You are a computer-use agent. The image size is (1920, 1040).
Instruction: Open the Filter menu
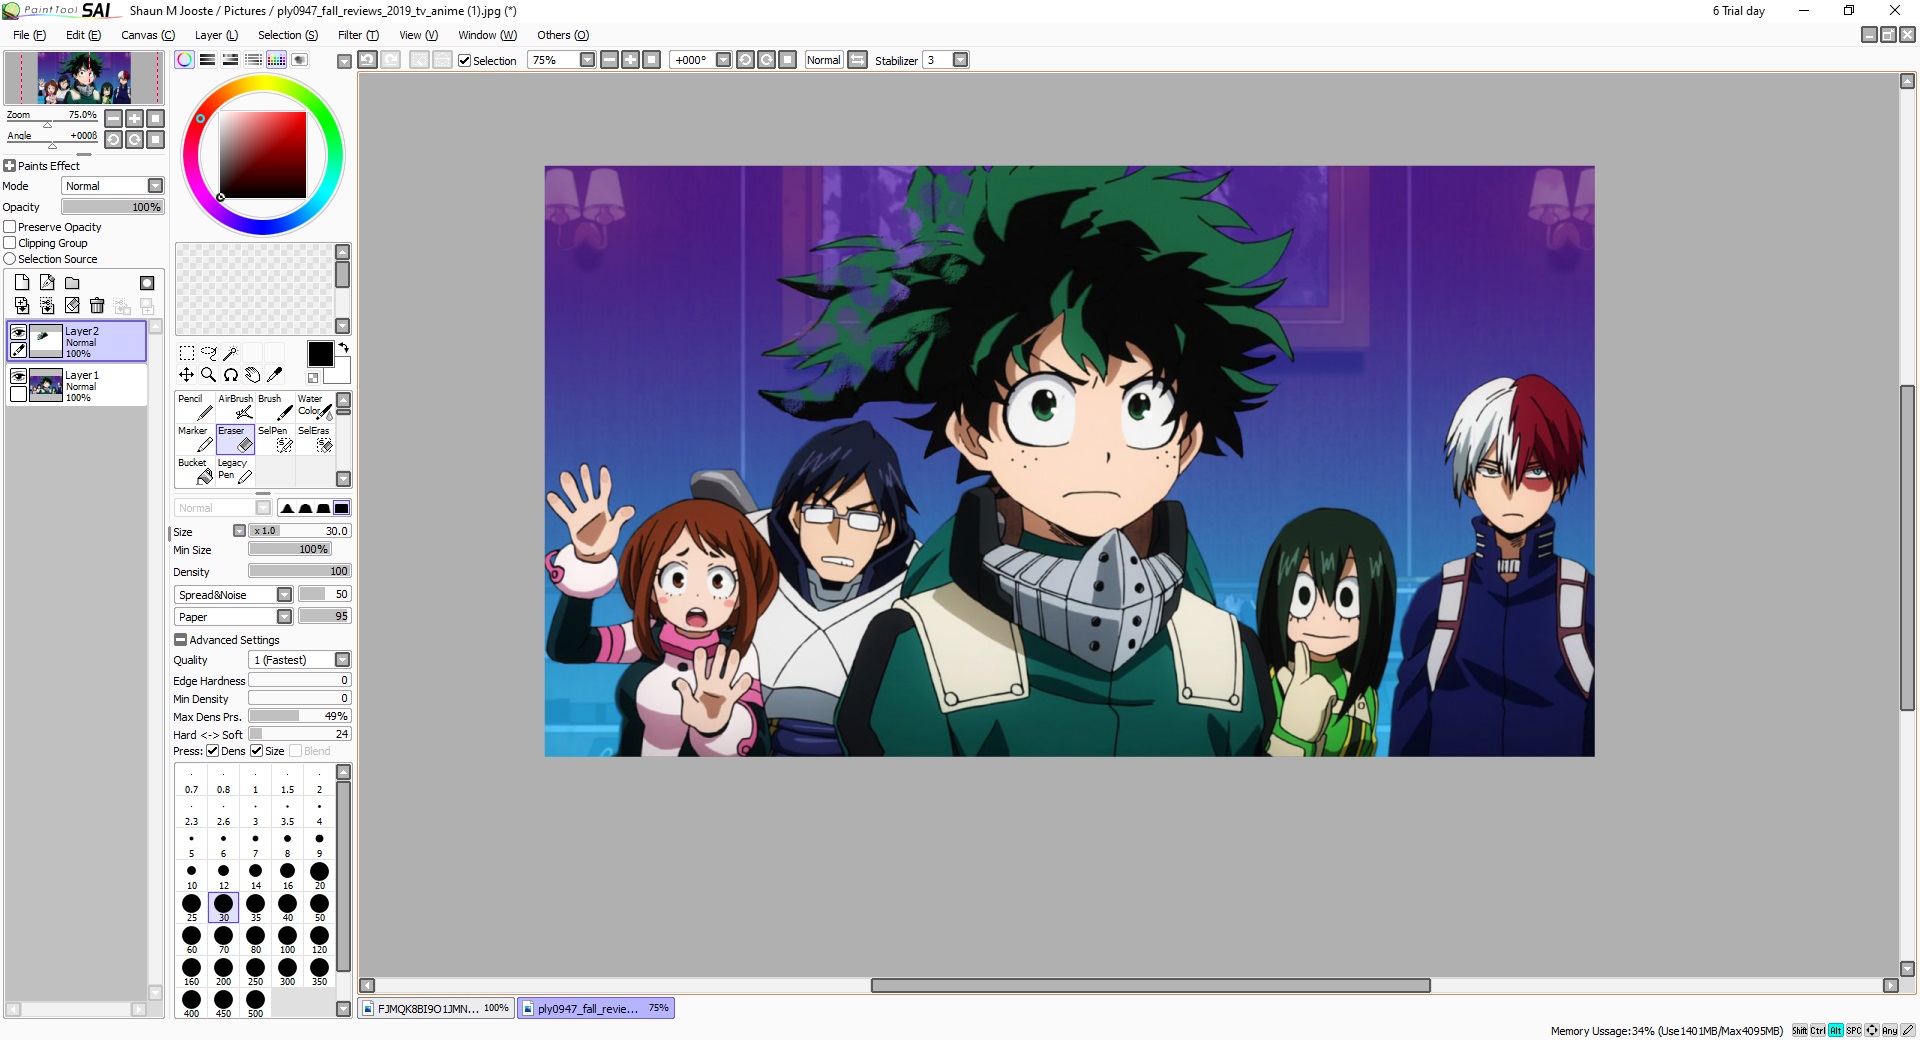[358, 35]
